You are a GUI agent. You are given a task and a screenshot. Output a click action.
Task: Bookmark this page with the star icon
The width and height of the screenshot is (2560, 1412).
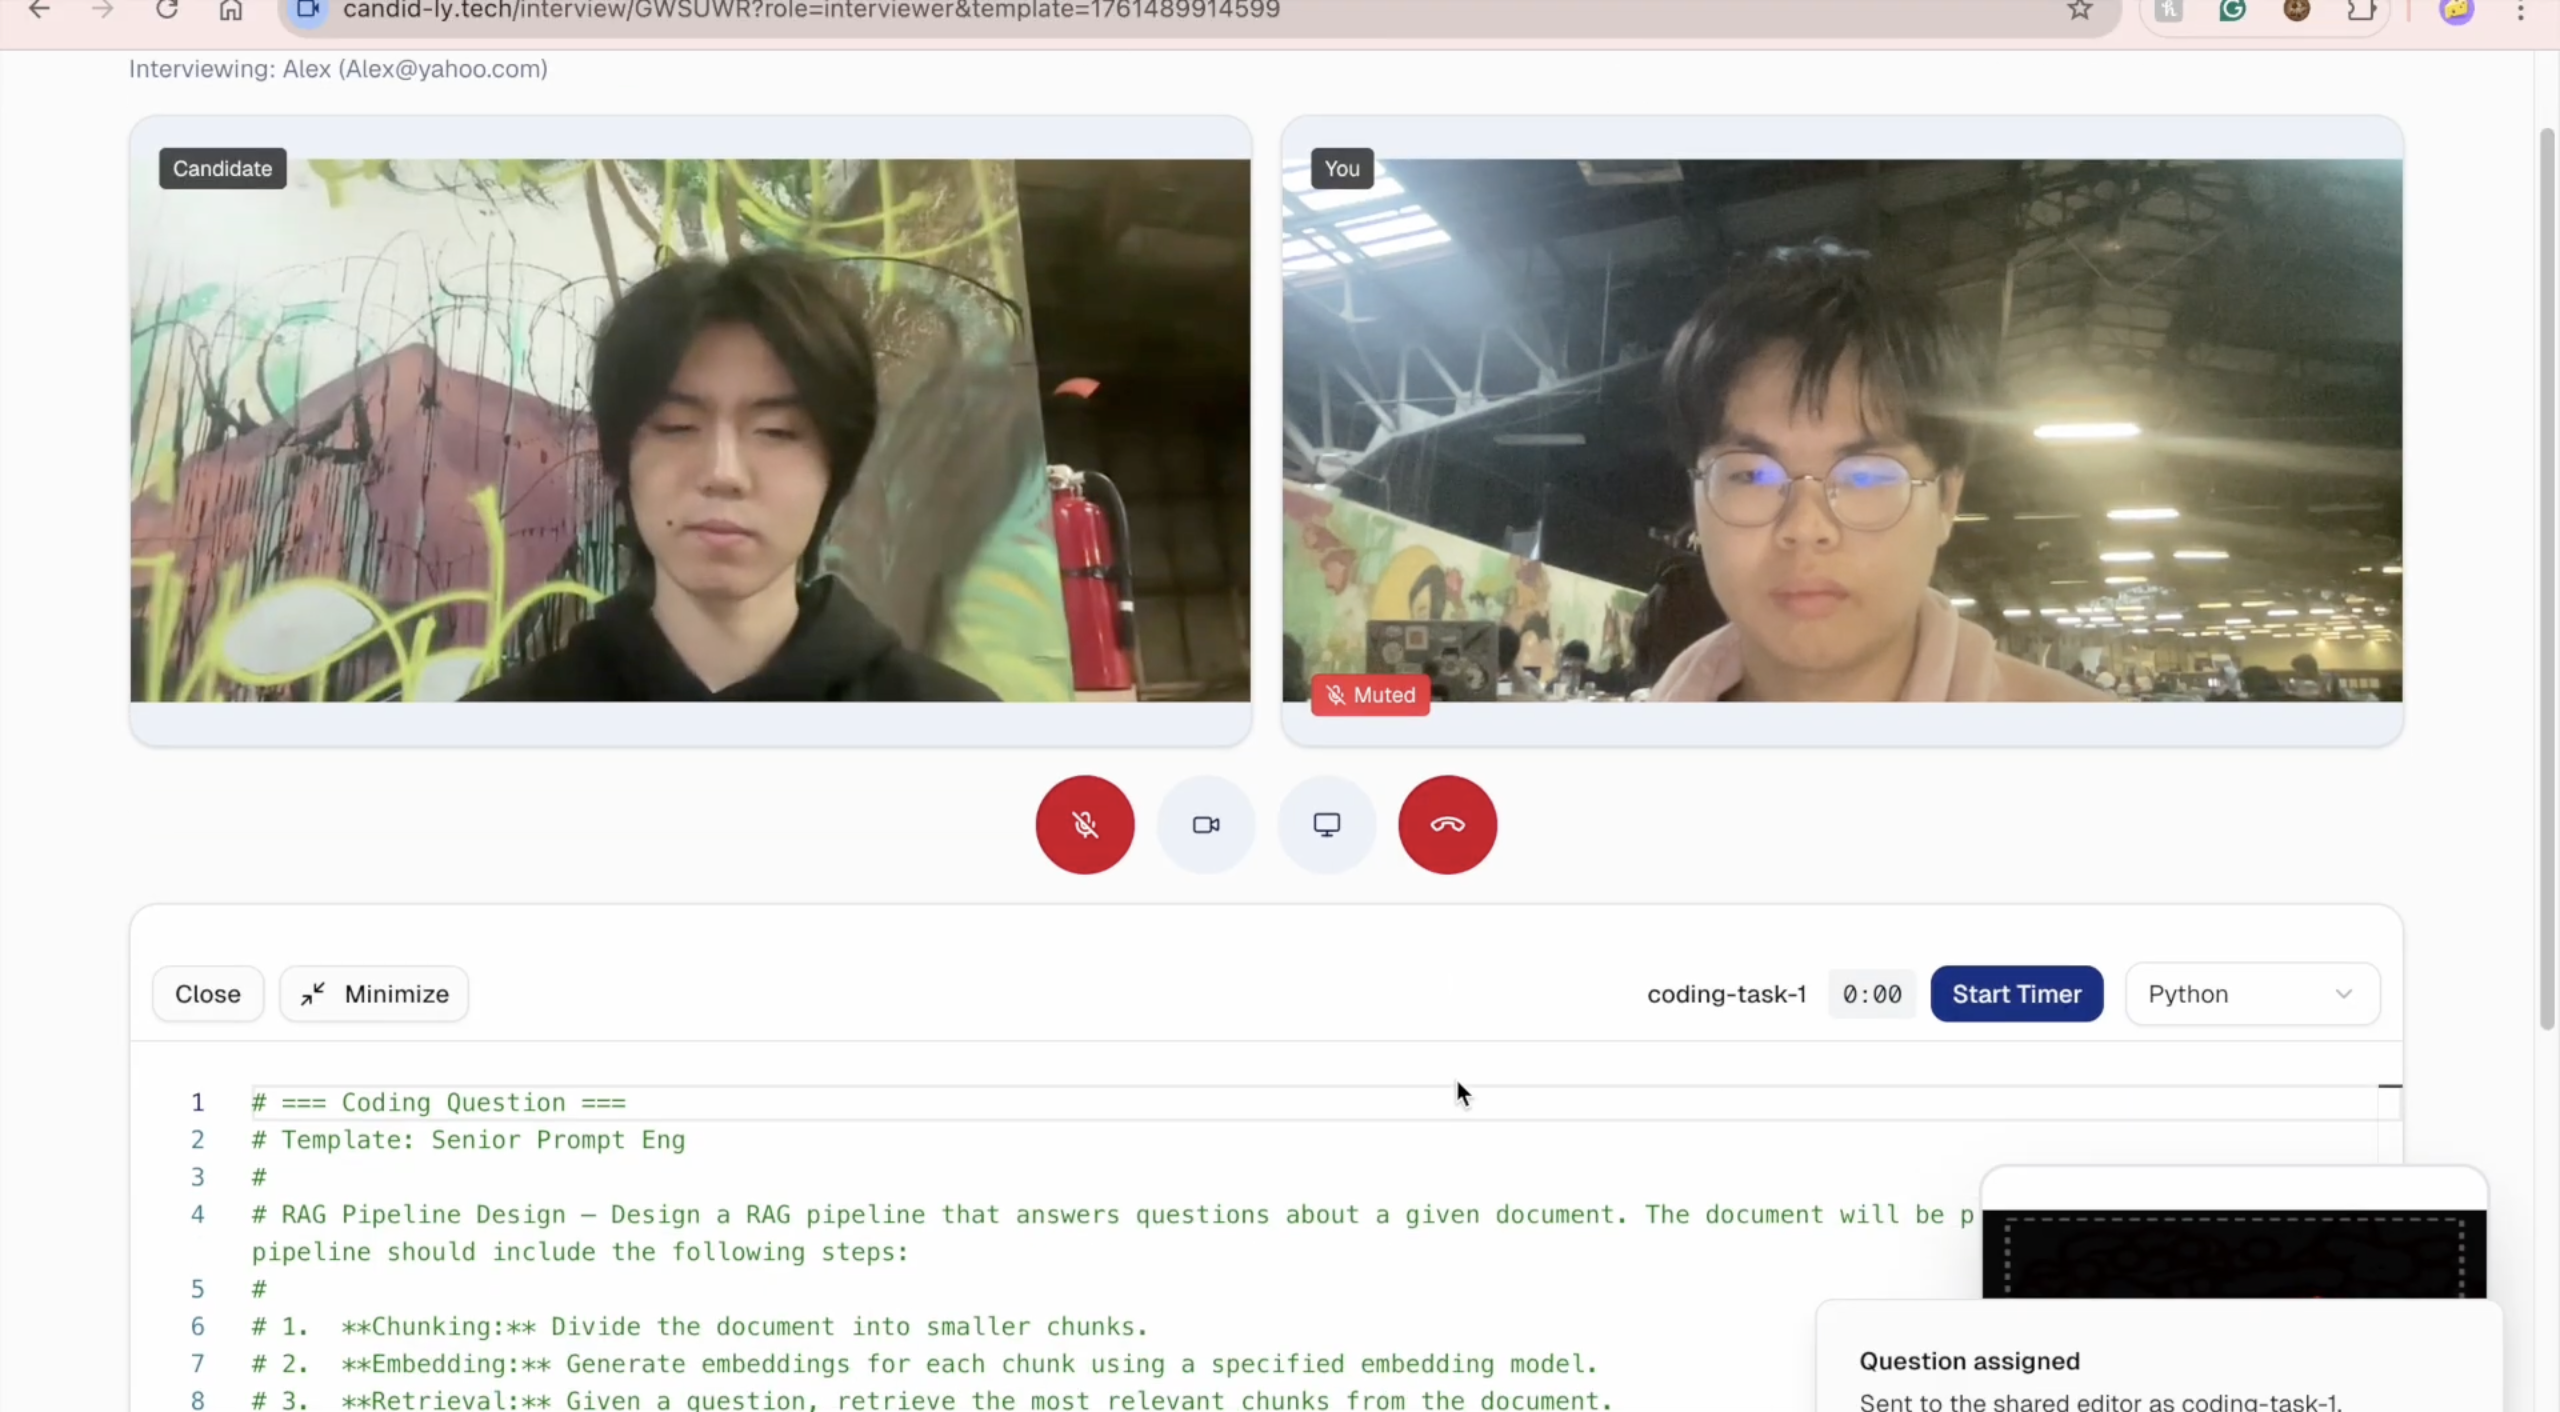click(x=2080, y=10)
